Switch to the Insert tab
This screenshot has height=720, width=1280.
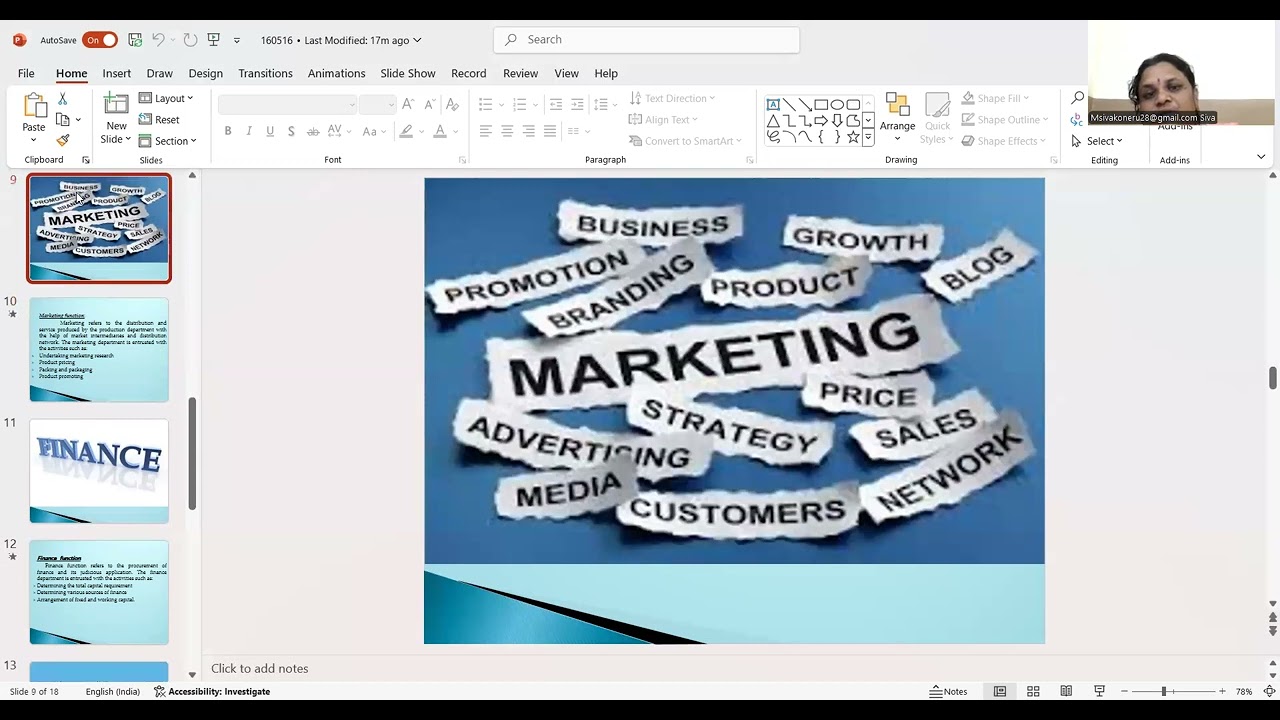(x=116, y=73)
